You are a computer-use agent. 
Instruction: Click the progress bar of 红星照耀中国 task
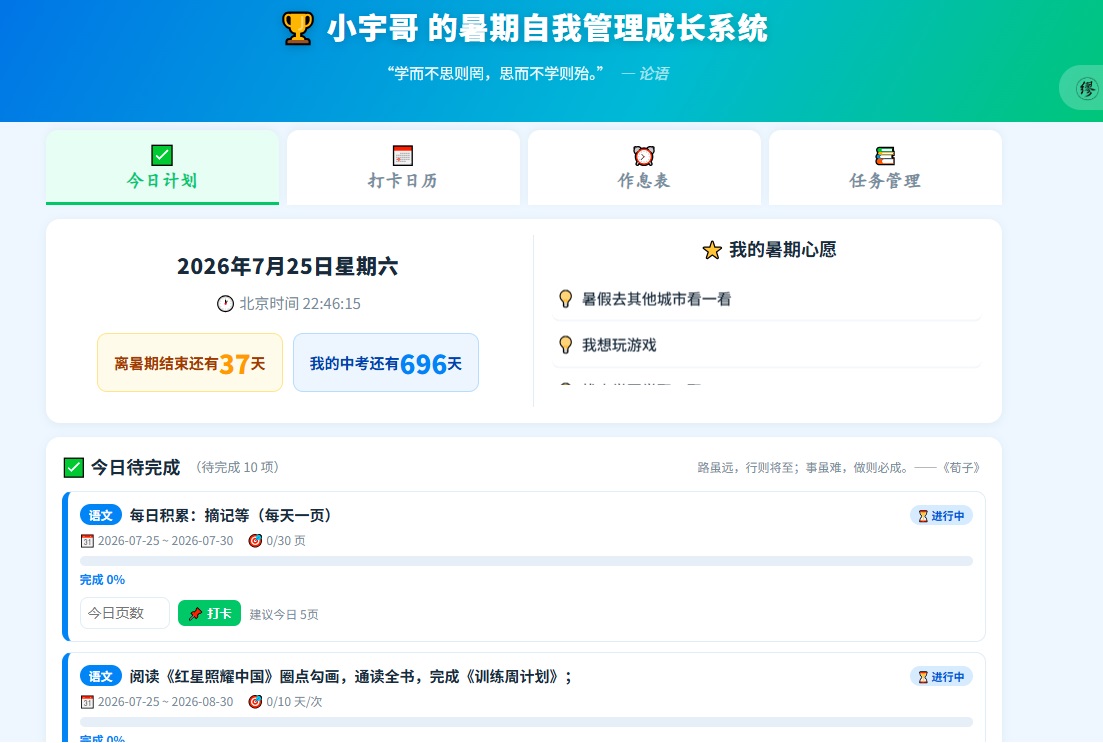click(x=526, y=723)
